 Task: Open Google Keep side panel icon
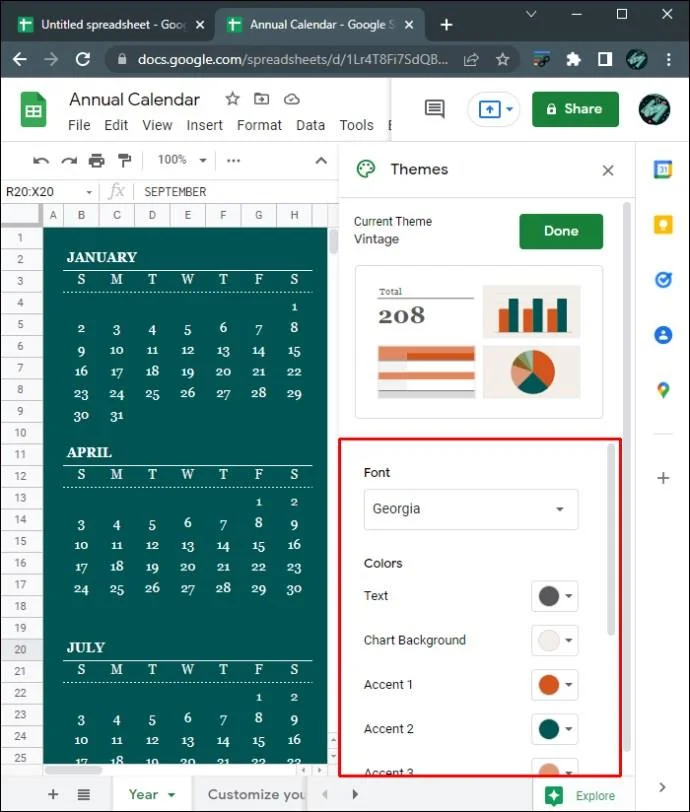pos(664,225)
